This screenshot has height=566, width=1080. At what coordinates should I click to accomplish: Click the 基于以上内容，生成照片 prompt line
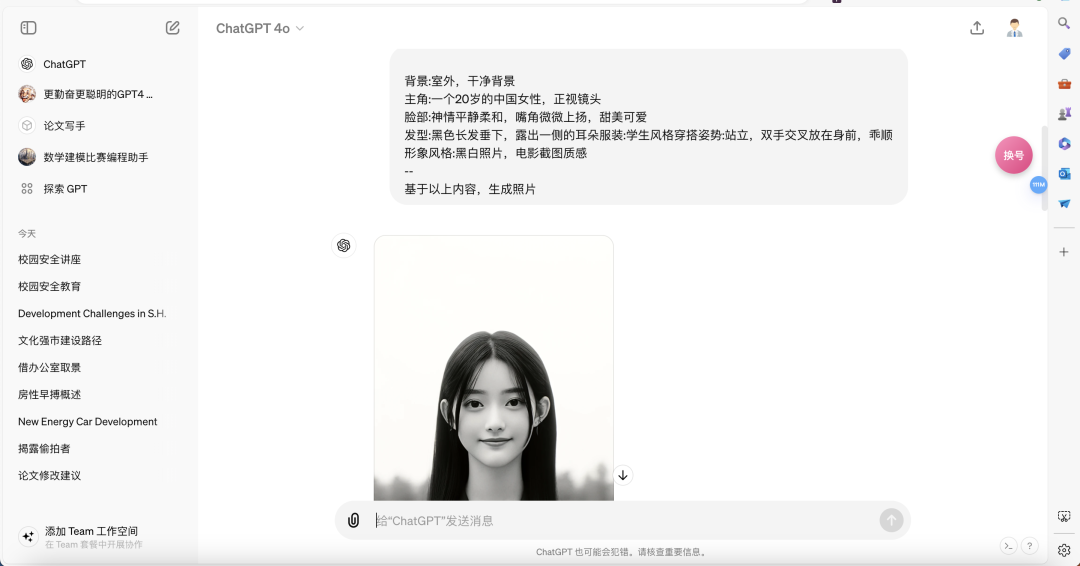point(470,189)
